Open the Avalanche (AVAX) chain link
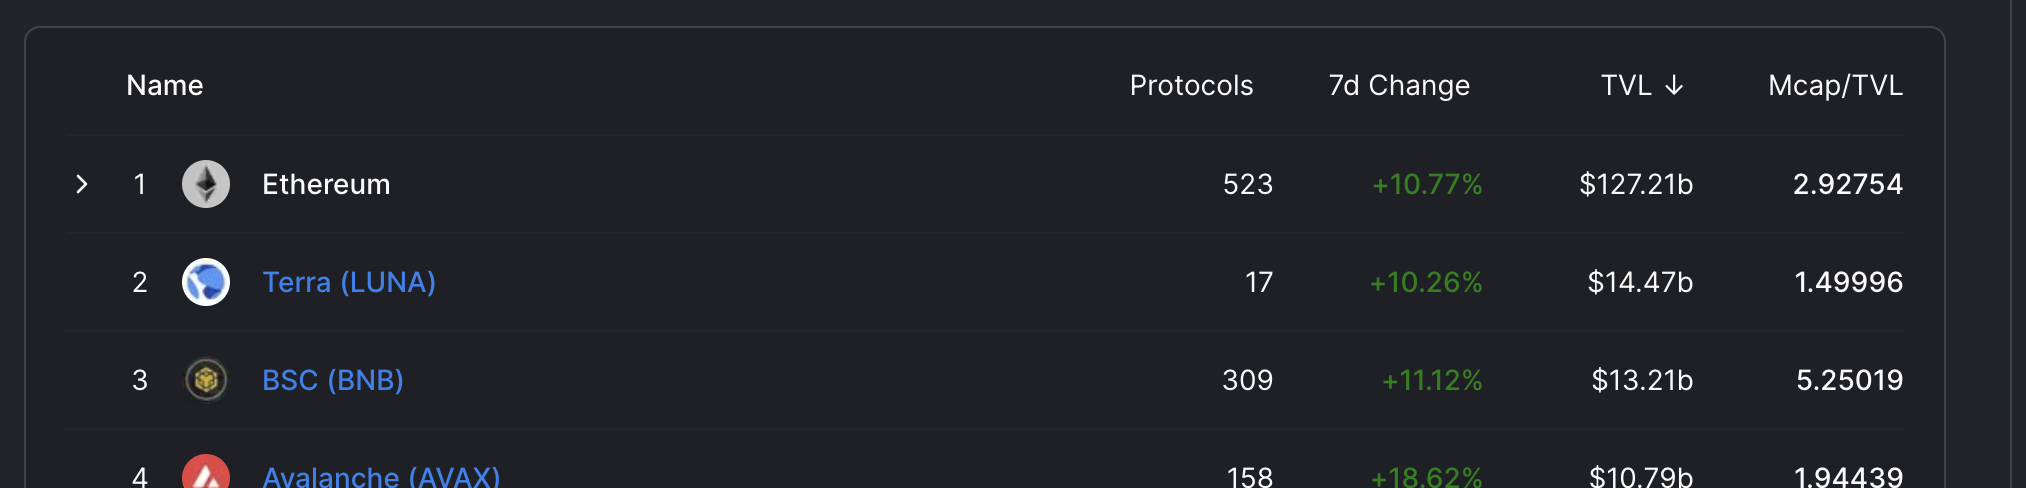Viewport: 2026px width, 488px height. (380, 476)
